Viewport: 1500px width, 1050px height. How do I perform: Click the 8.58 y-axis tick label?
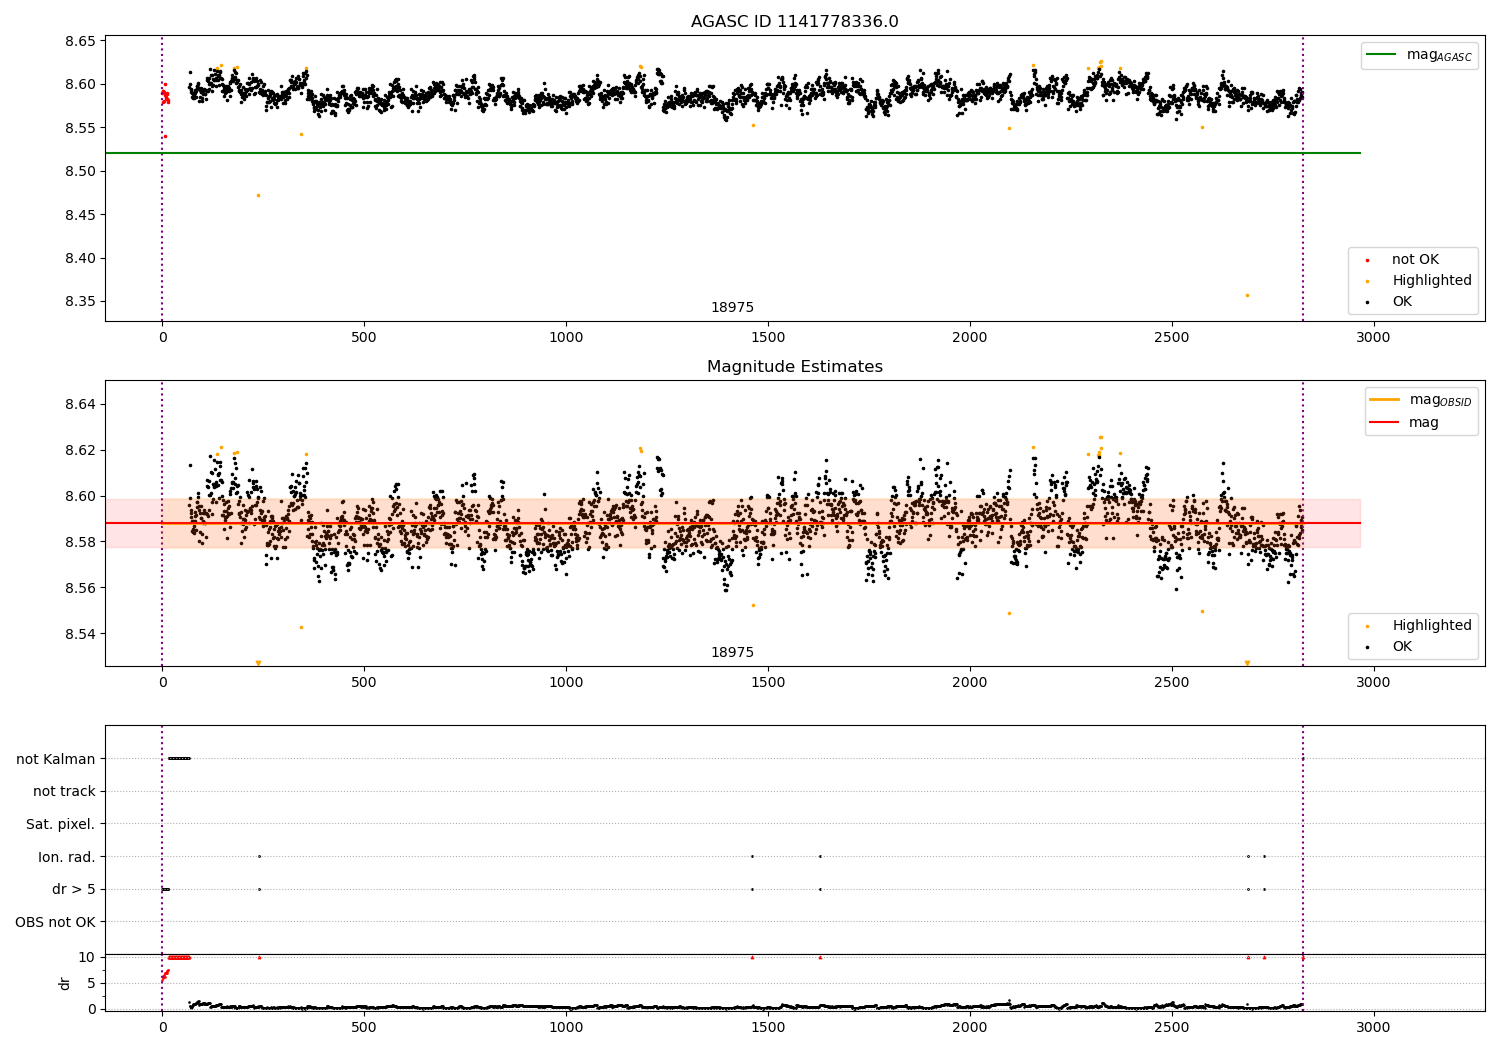80,542
